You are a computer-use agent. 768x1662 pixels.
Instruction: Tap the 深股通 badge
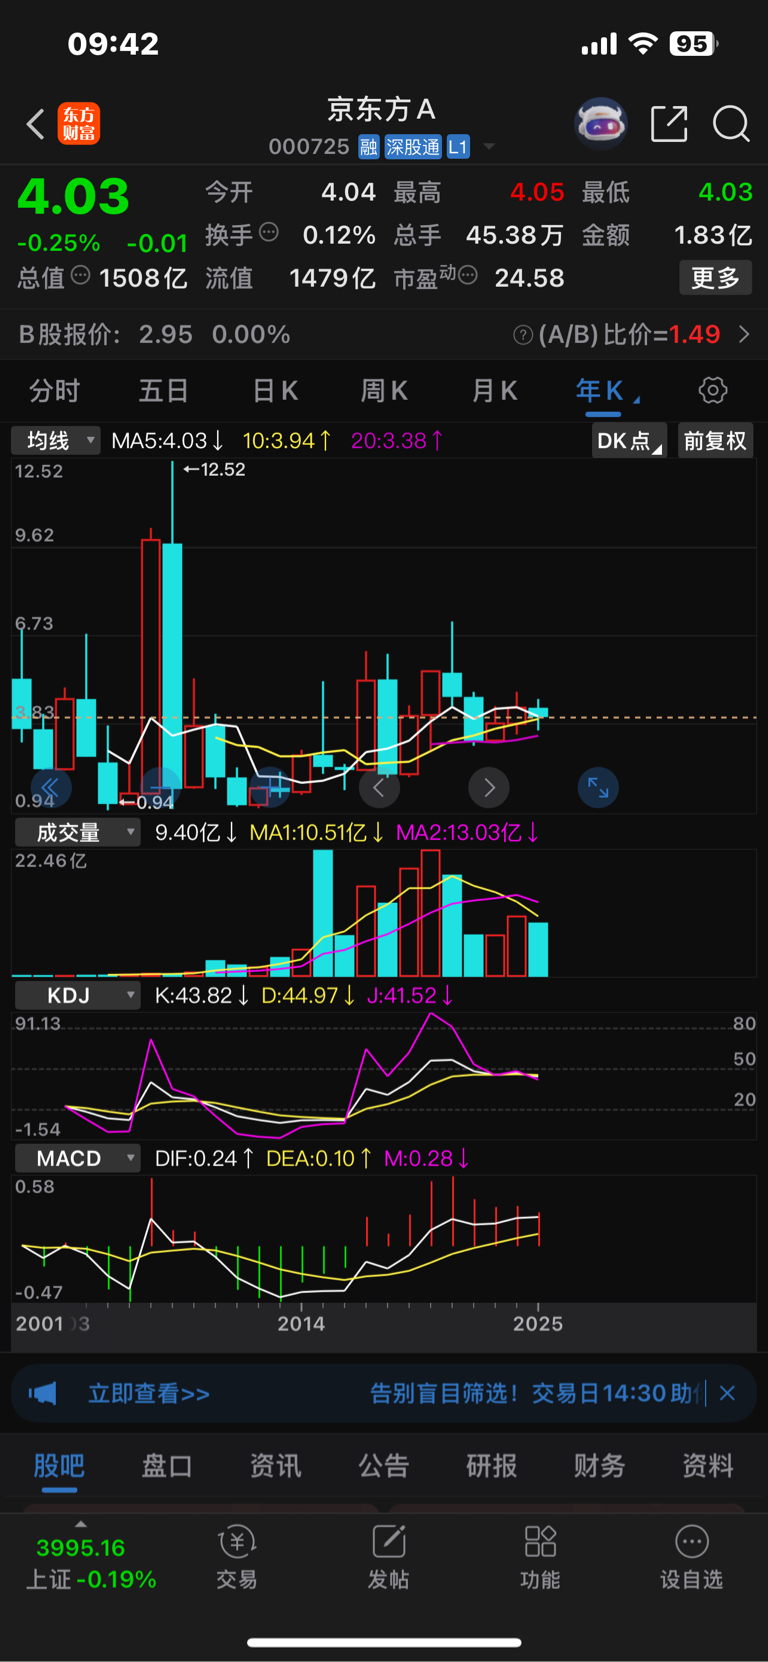tap(413, 147)
